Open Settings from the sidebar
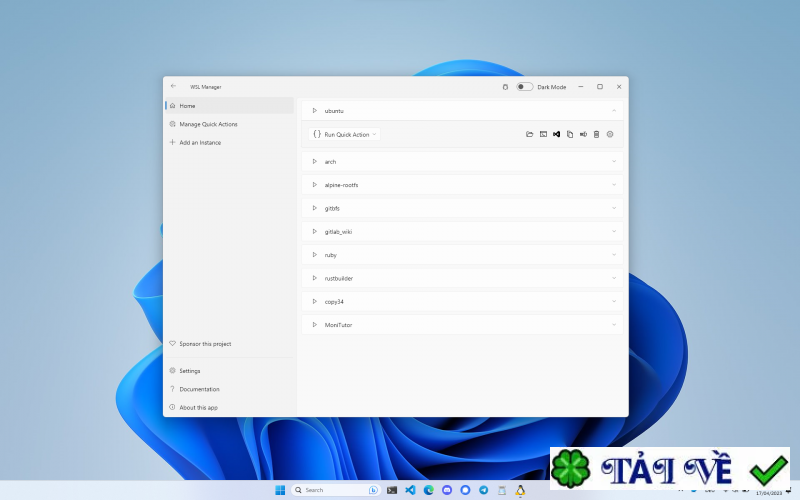This screenshot has width=800, height=500. point(230,371)
